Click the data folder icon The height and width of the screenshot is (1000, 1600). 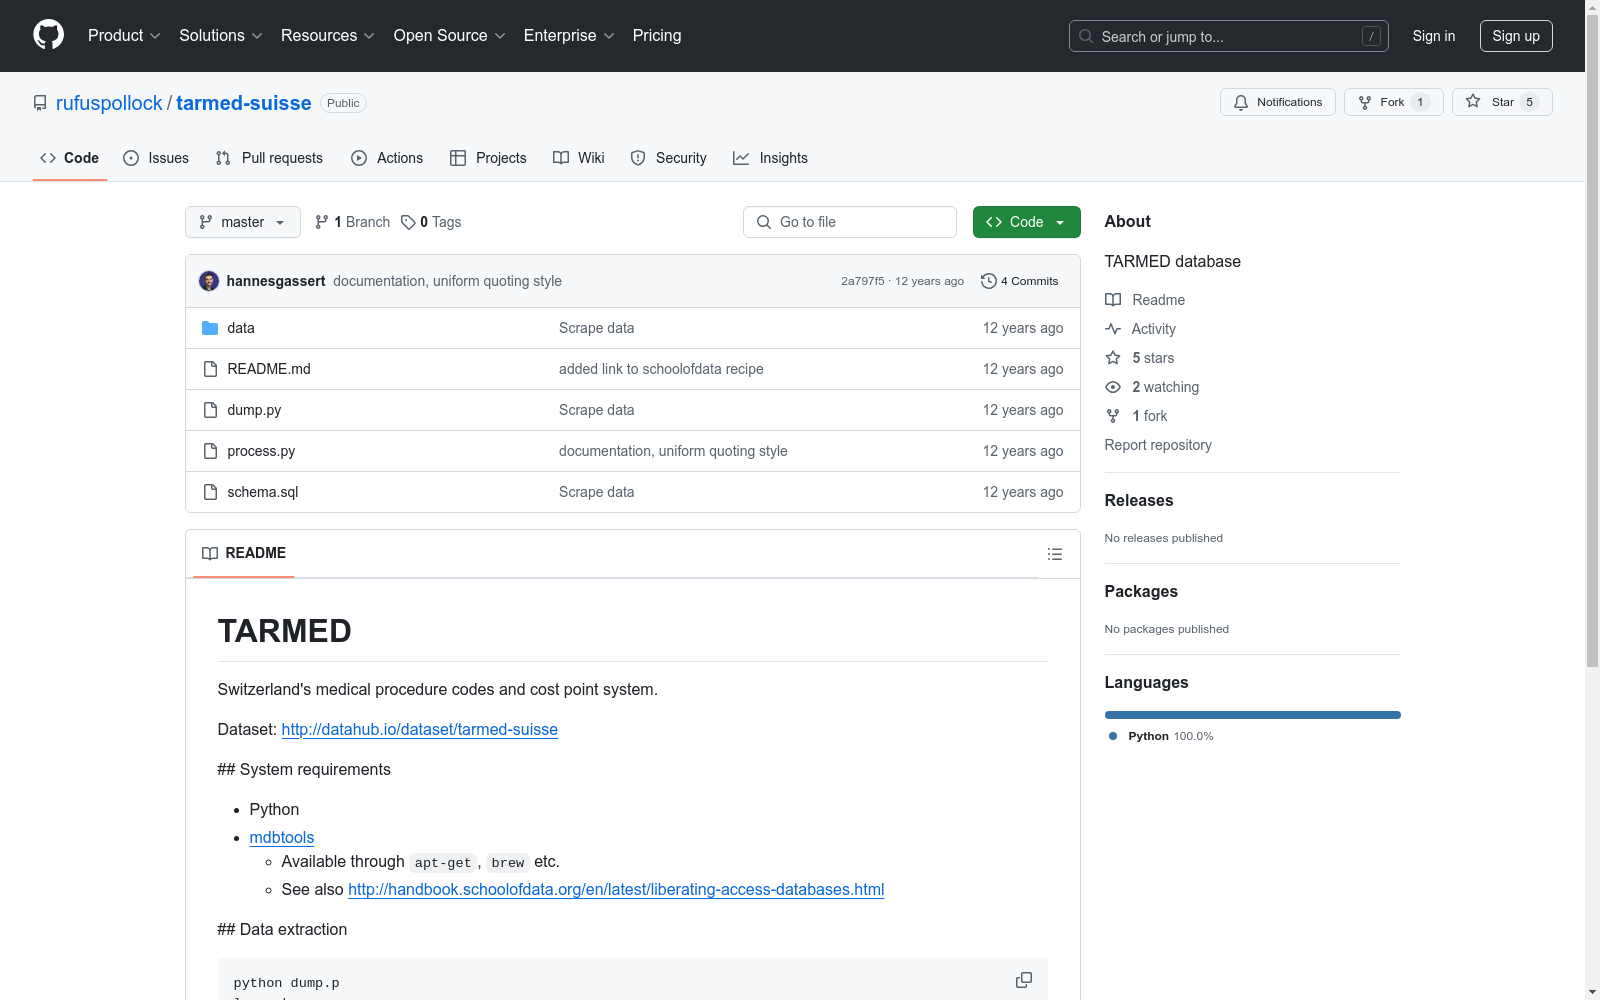coord(210,328)
